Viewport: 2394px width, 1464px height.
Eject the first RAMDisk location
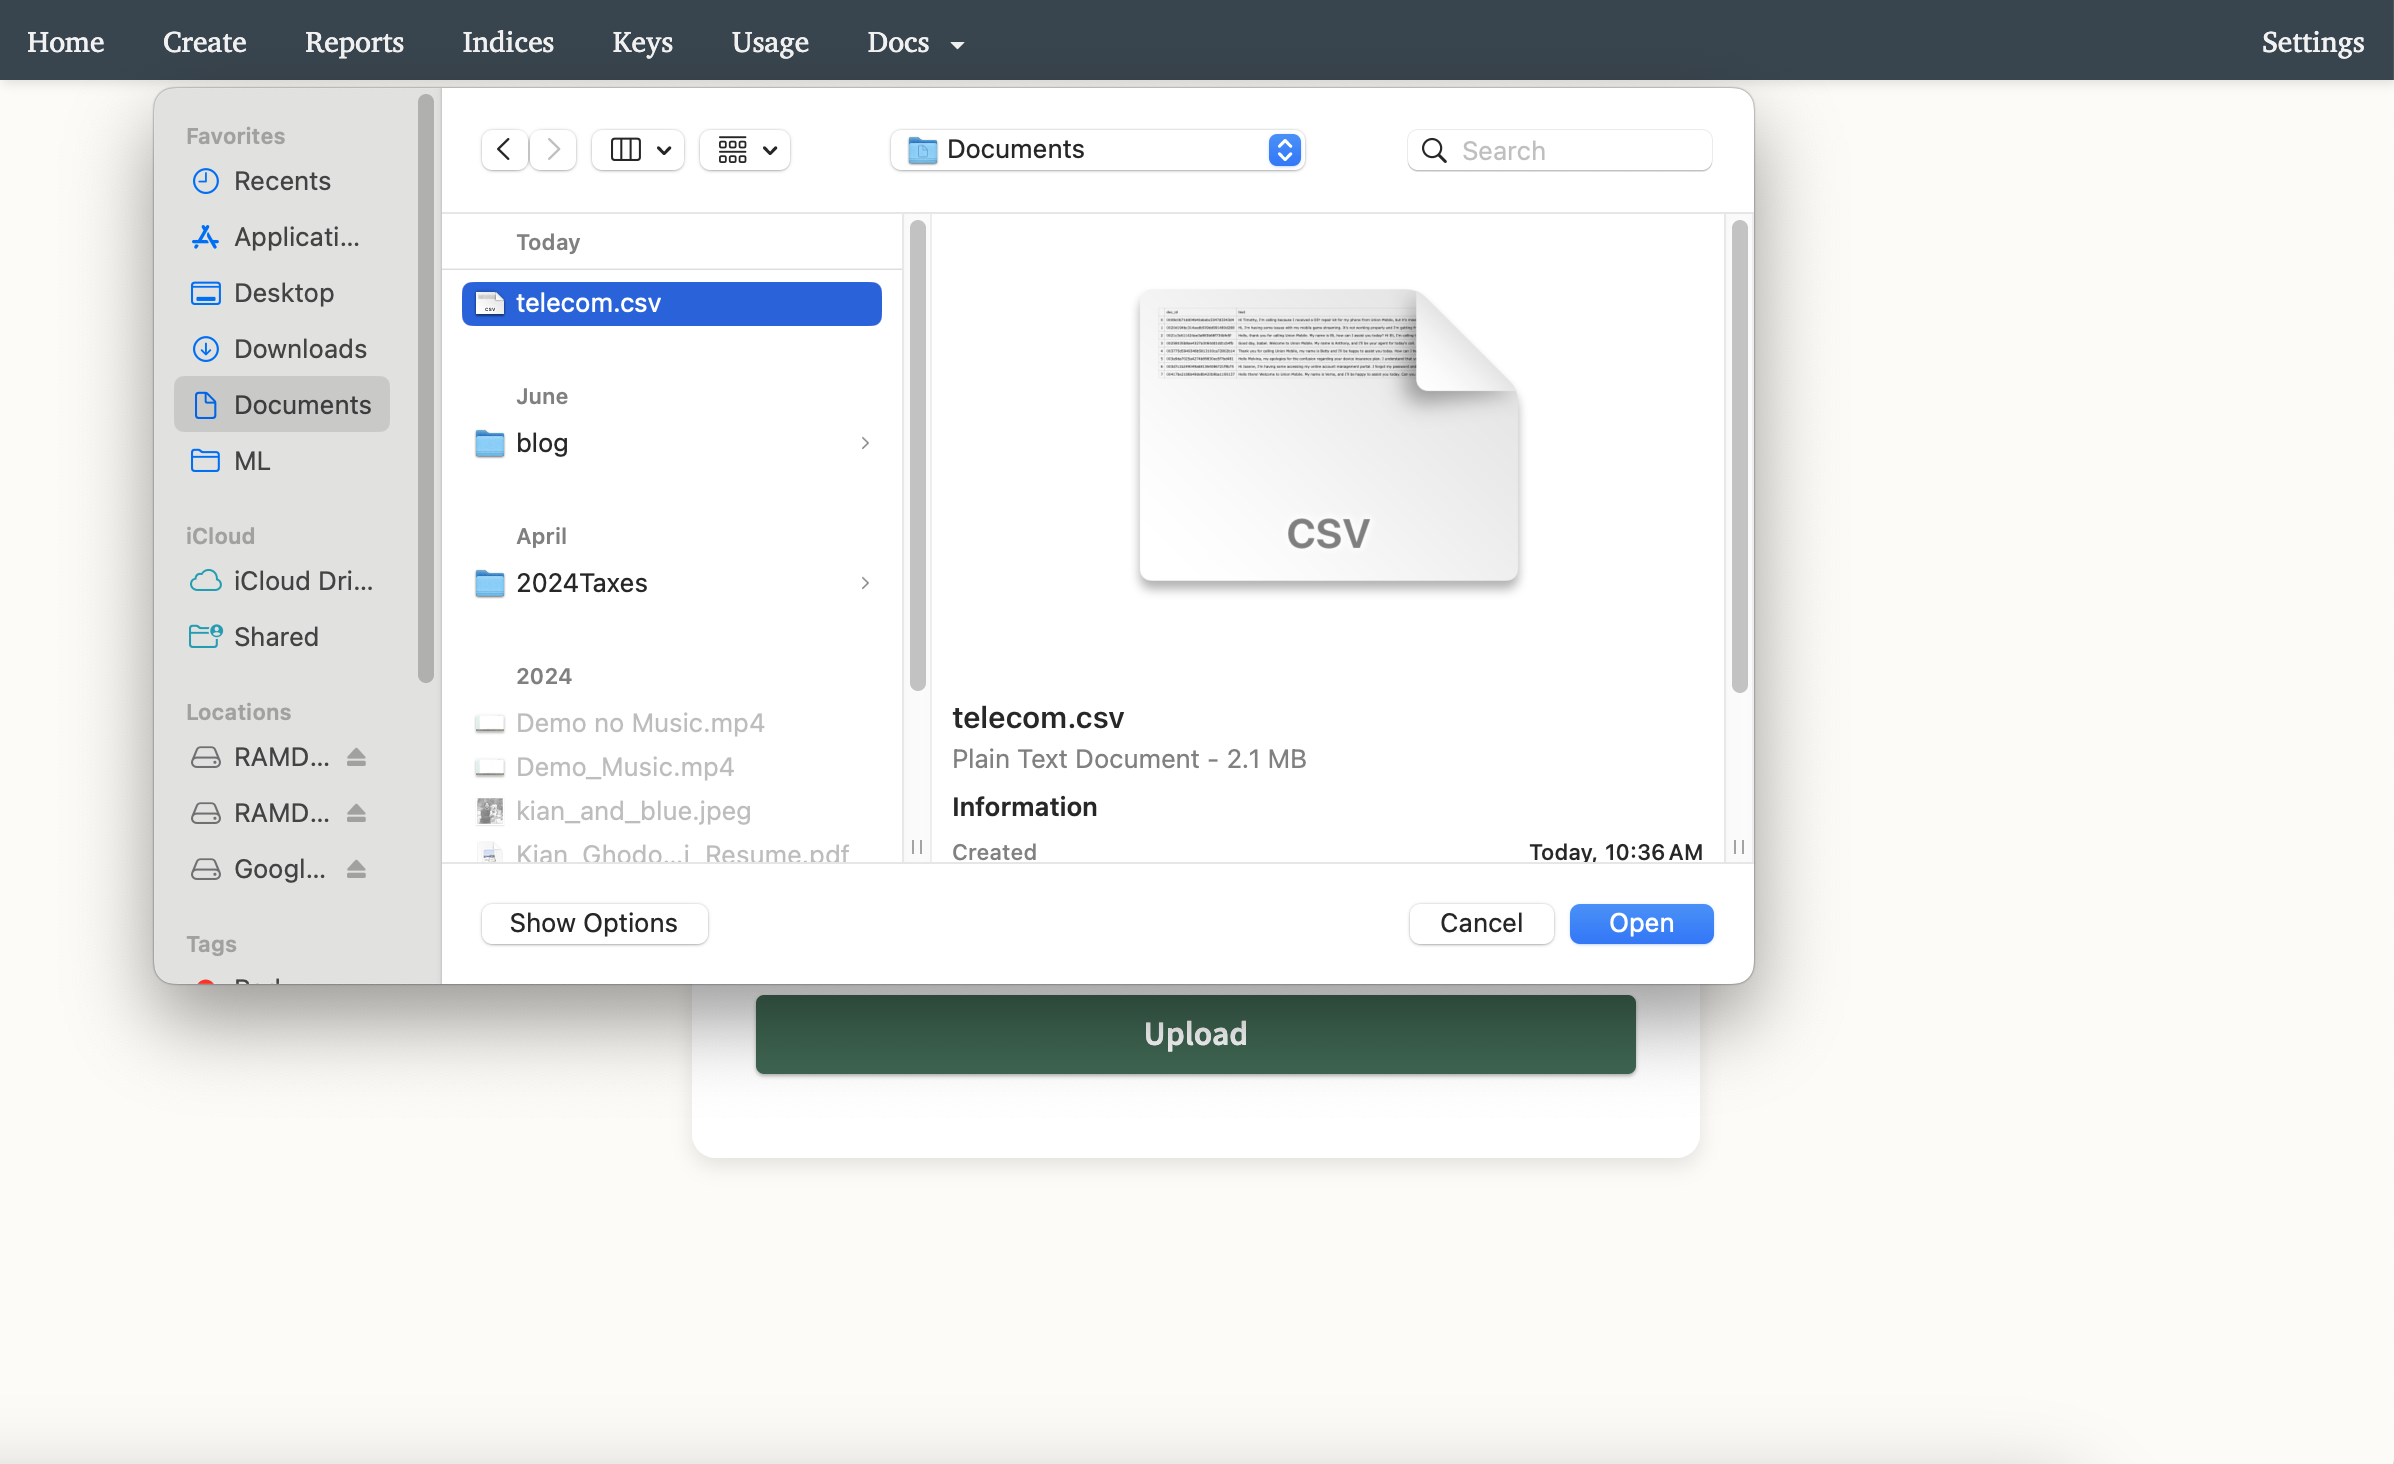click(356, 757)
